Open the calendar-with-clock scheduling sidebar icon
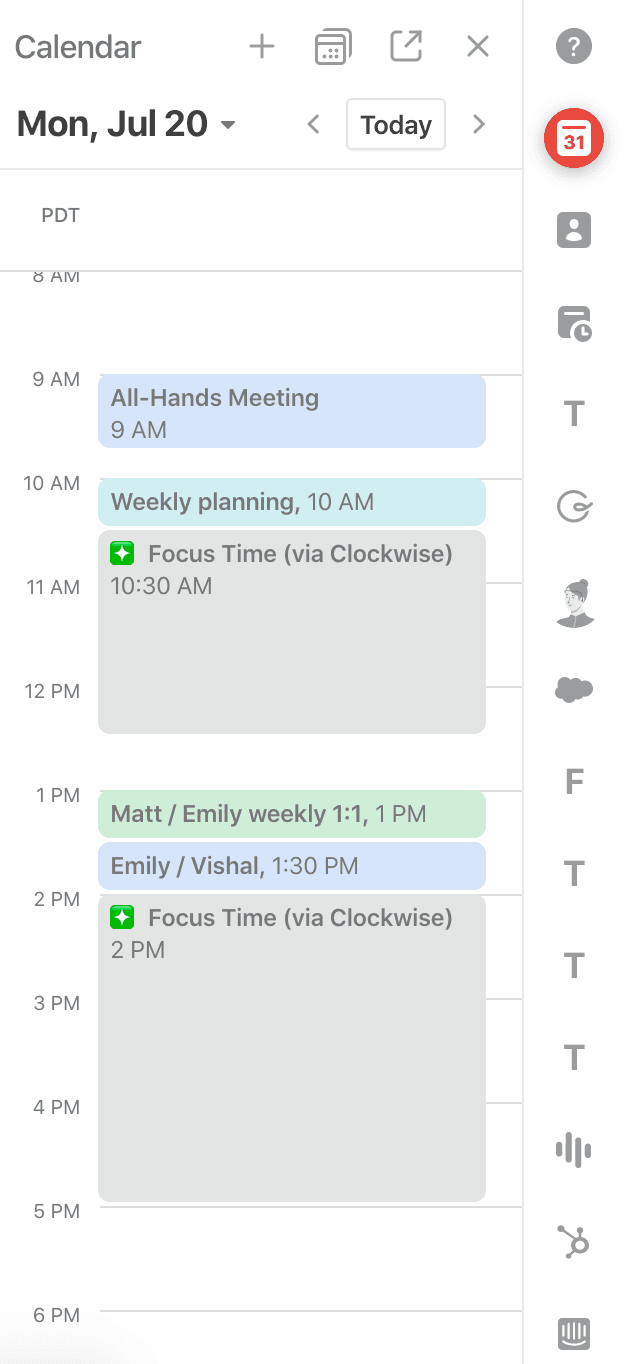The height and width of the screenshot is (1364, 624). click(574, 323)
